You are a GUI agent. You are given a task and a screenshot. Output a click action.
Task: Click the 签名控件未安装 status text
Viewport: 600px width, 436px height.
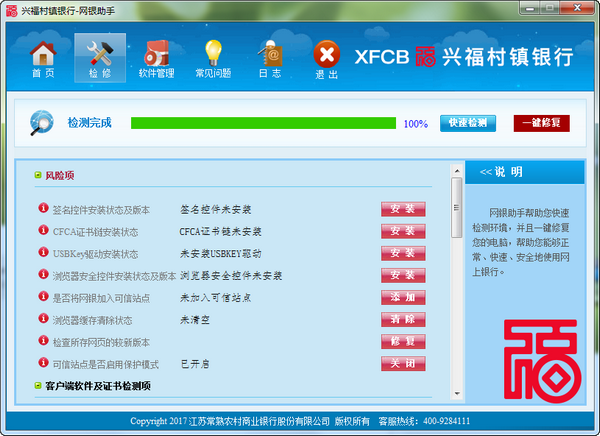215,209
